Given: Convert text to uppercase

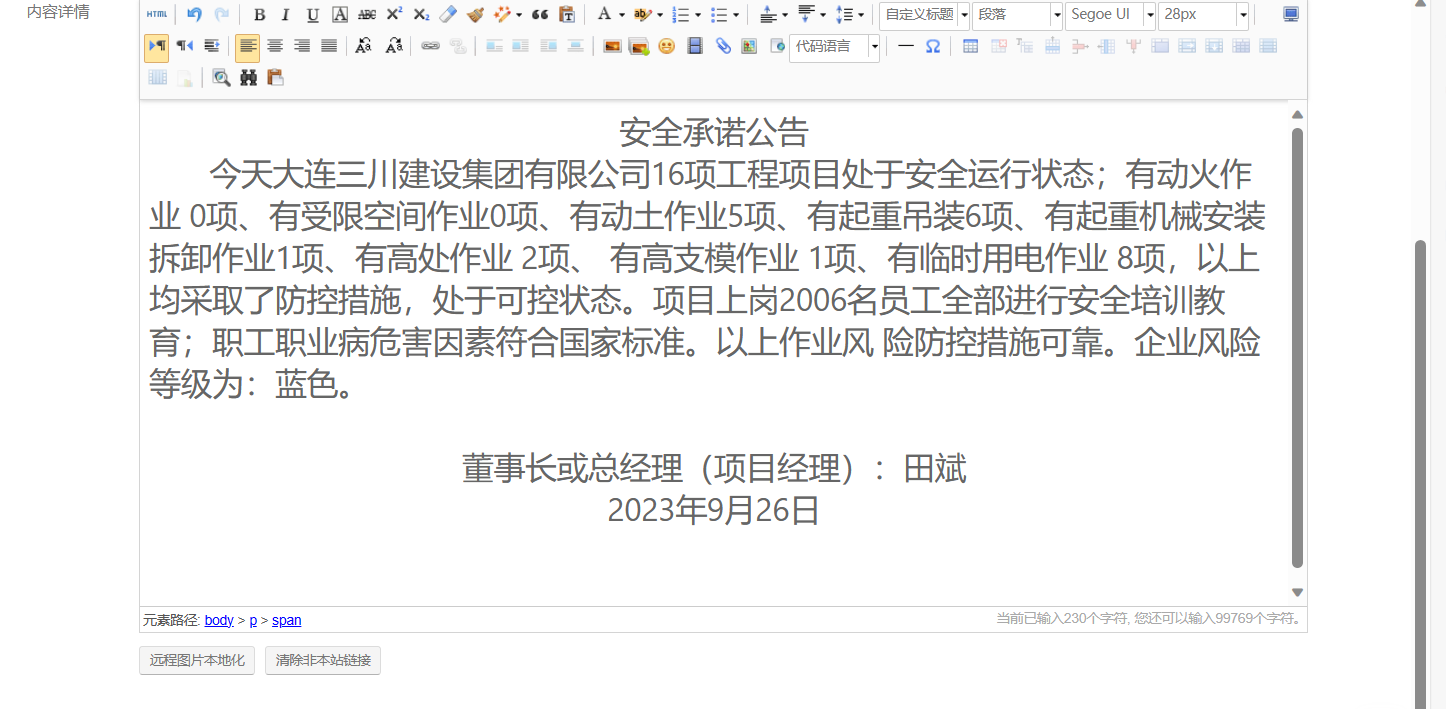Looking at the screenshot, I should pyautogui.click(x=364, y=46).
